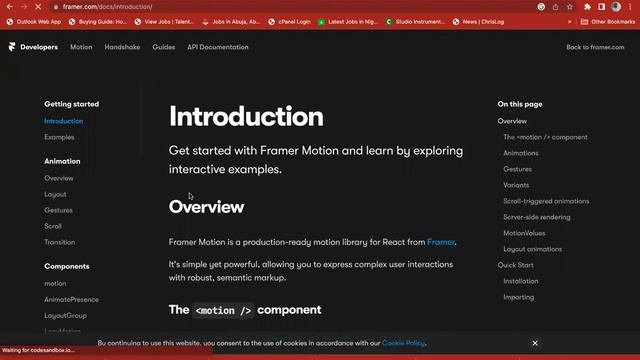
Task: Toggle the side panel icon
Action: 602,7
